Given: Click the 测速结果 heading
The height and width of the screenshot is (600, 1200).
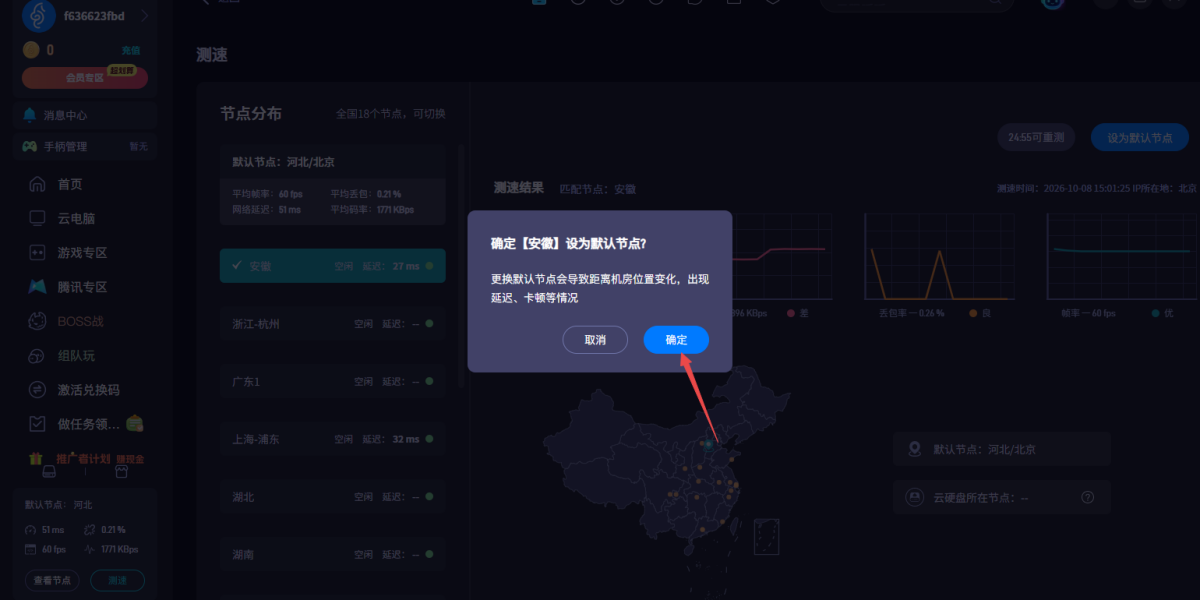Looking at the screenshot, I should pos(519,187).
